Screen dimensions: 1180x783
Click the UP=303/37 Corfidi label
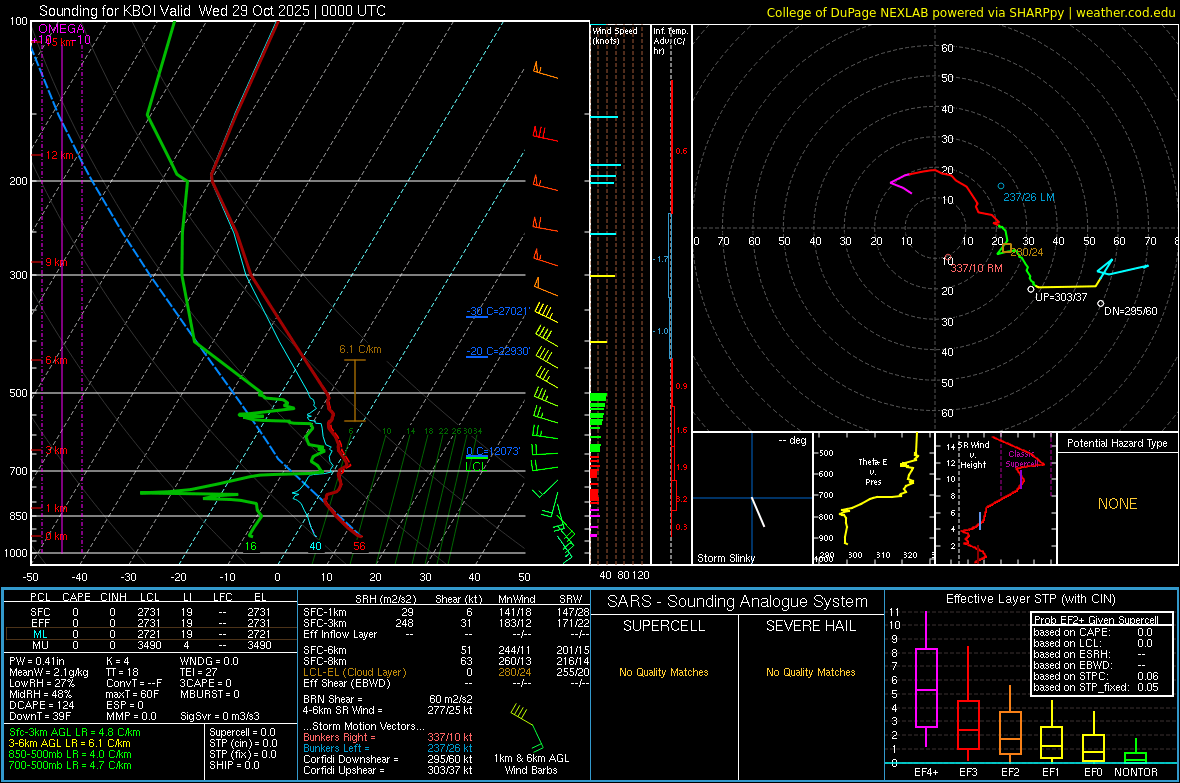click(1061, 297)
